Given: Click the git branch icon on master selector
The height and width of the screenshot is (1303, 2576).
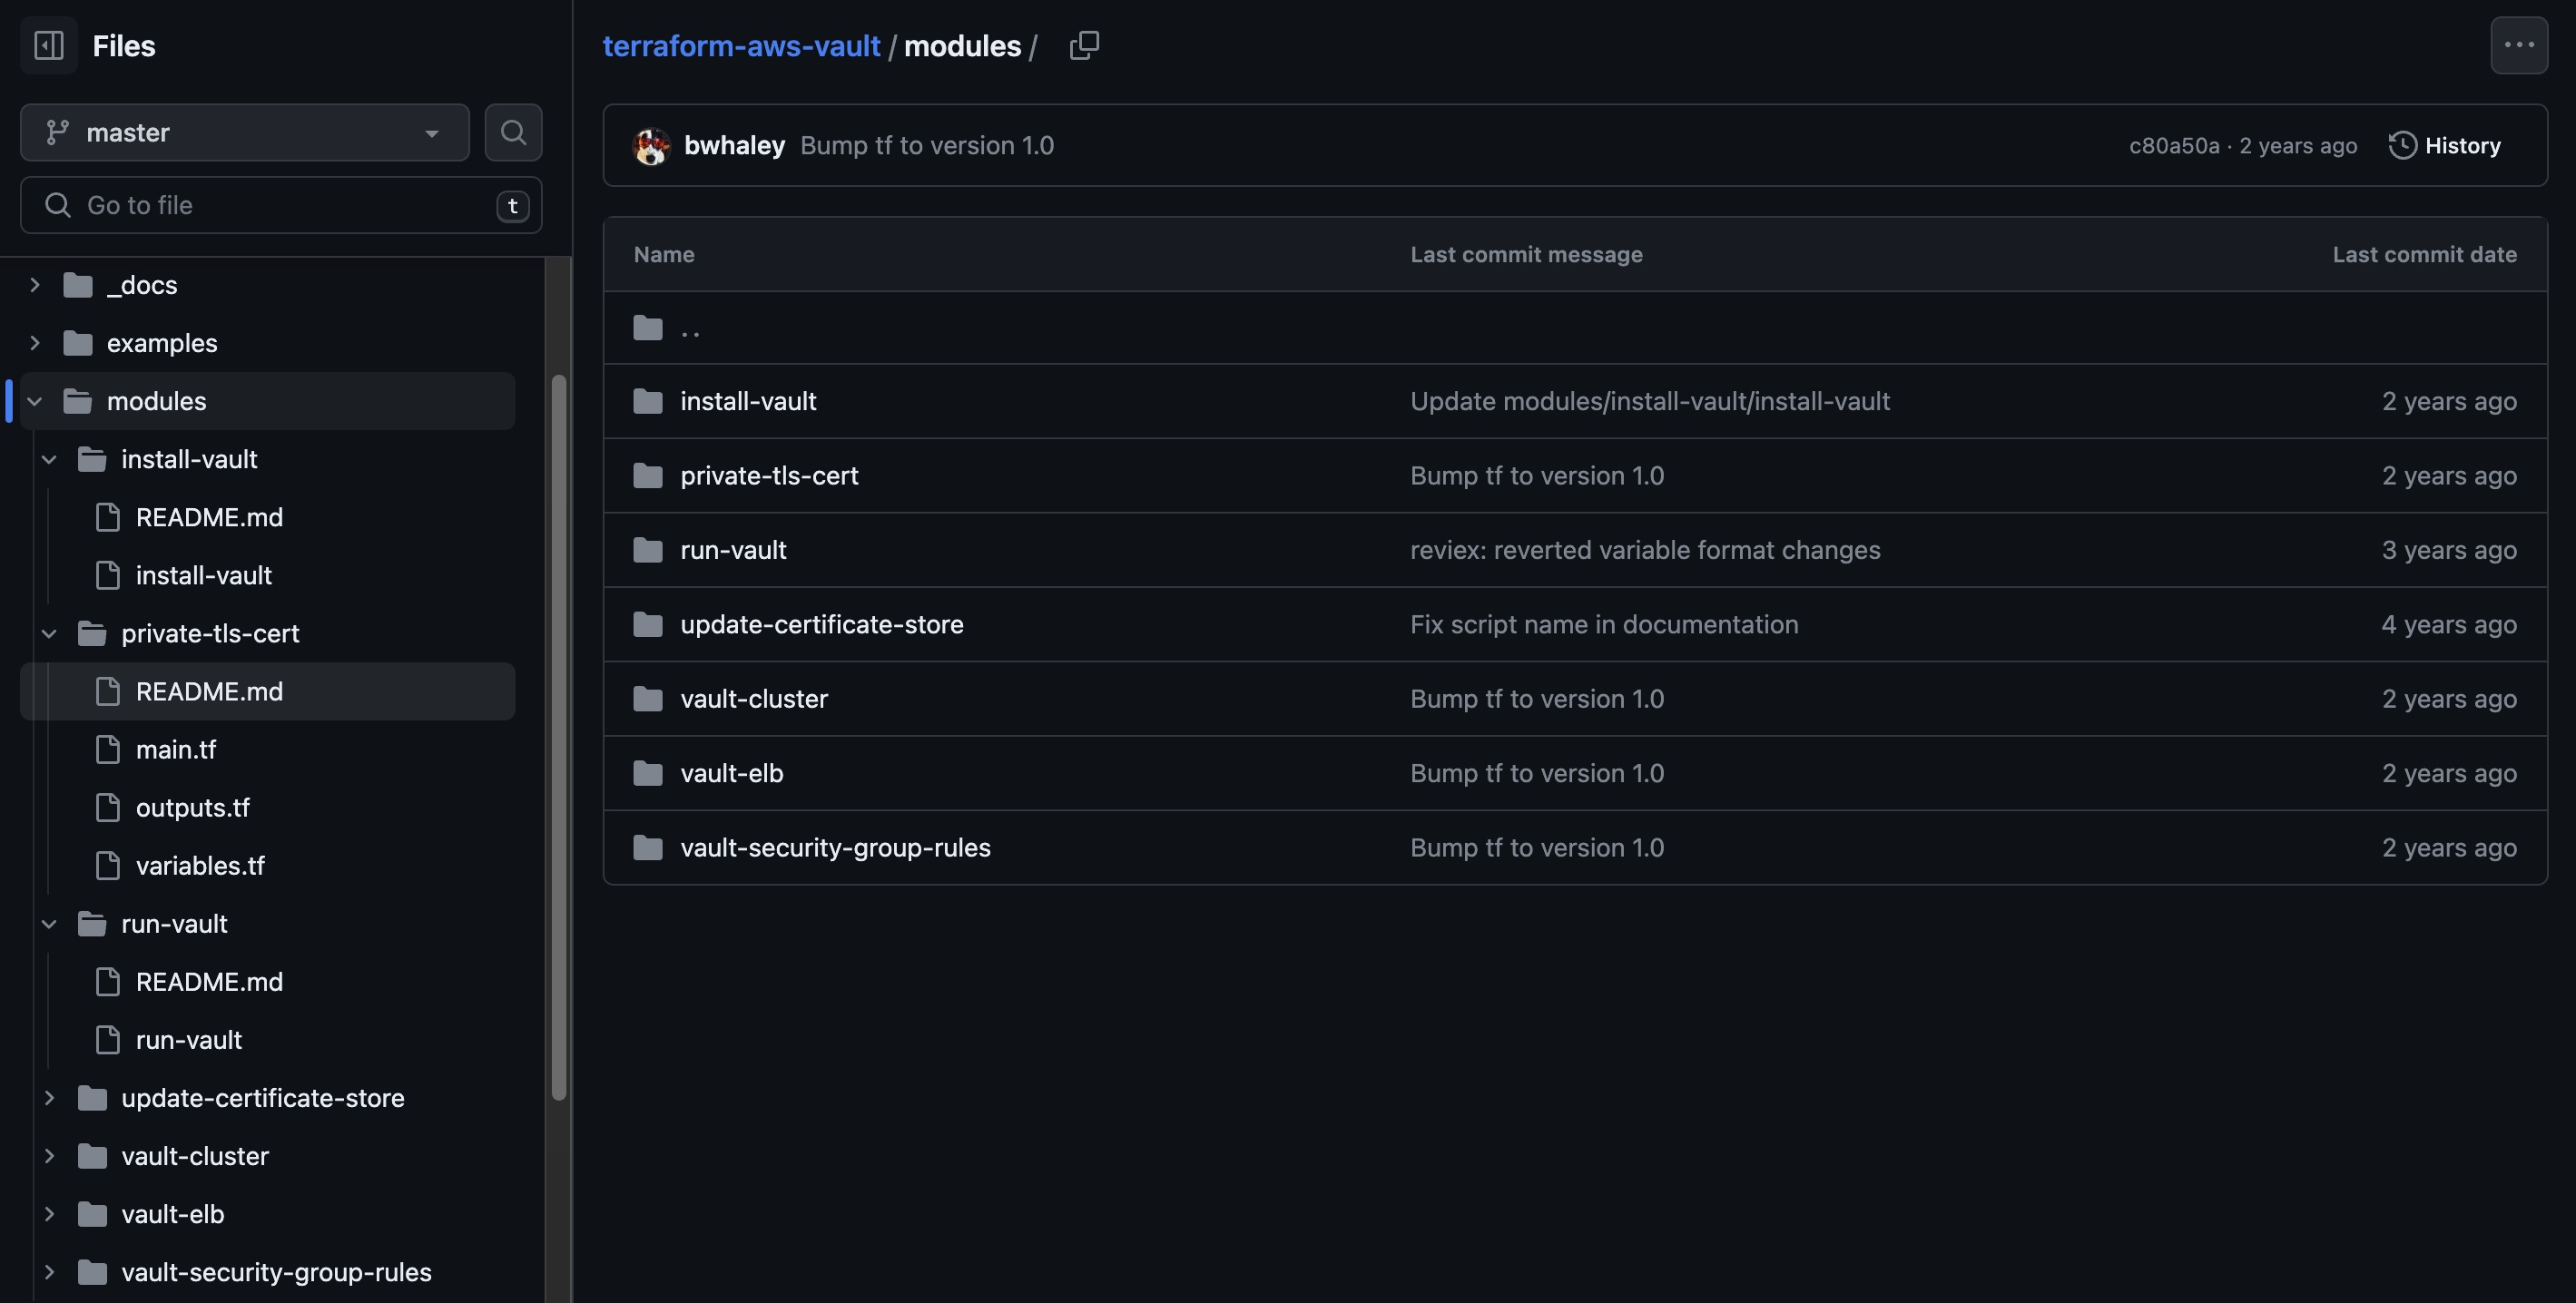Looking at the screenshot, I should coord(58,132).
